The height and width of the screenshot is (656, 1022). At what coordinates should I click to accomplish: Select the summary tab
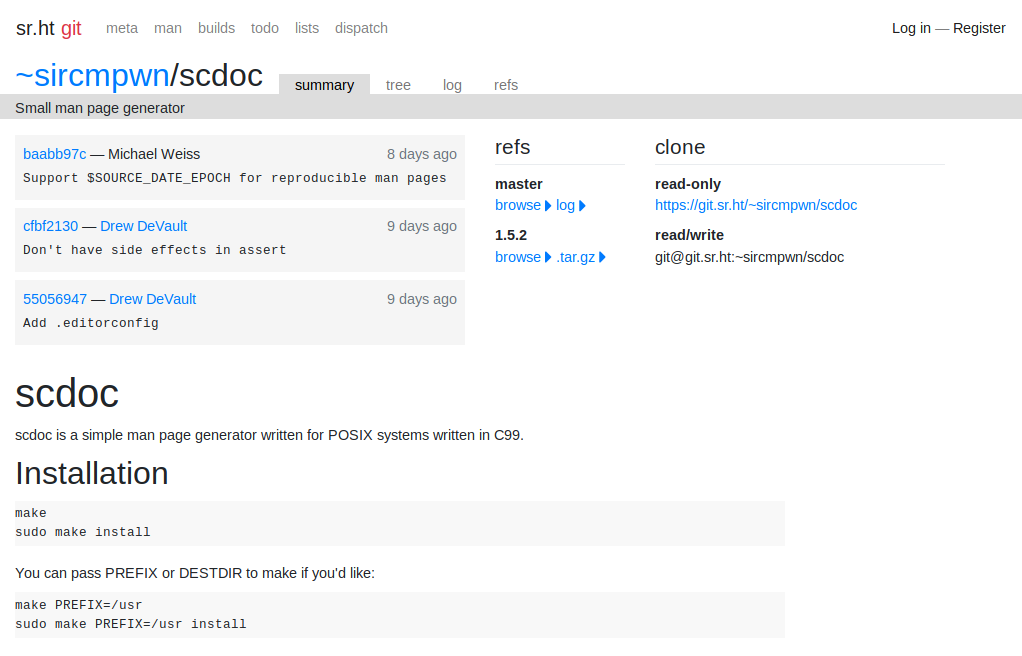pyautogui.click(x=325, y=85)
